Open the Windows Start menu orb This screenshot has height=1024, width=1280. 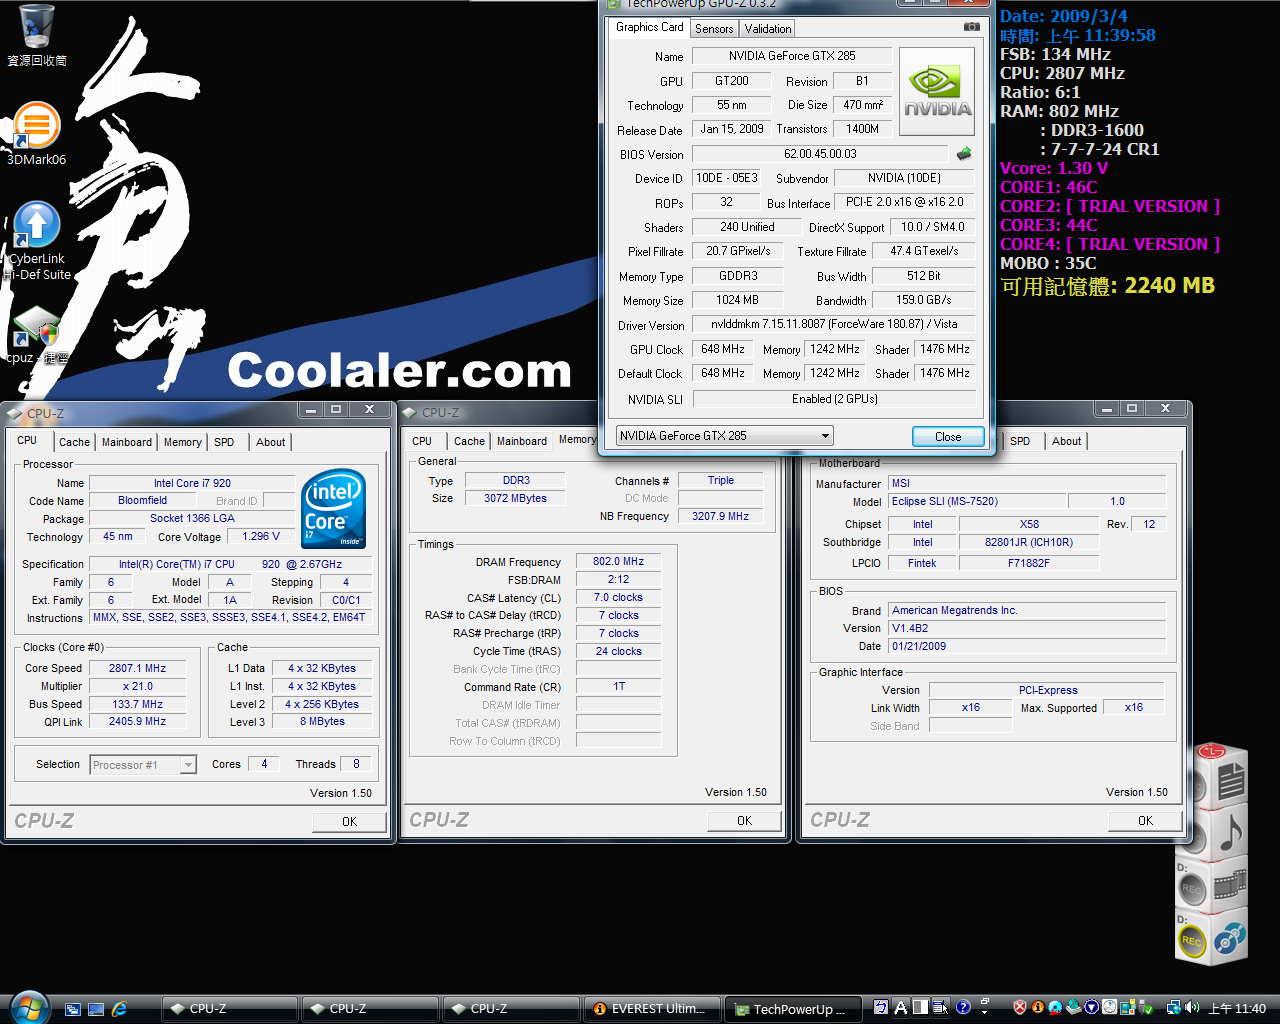tap(29, 1007)
